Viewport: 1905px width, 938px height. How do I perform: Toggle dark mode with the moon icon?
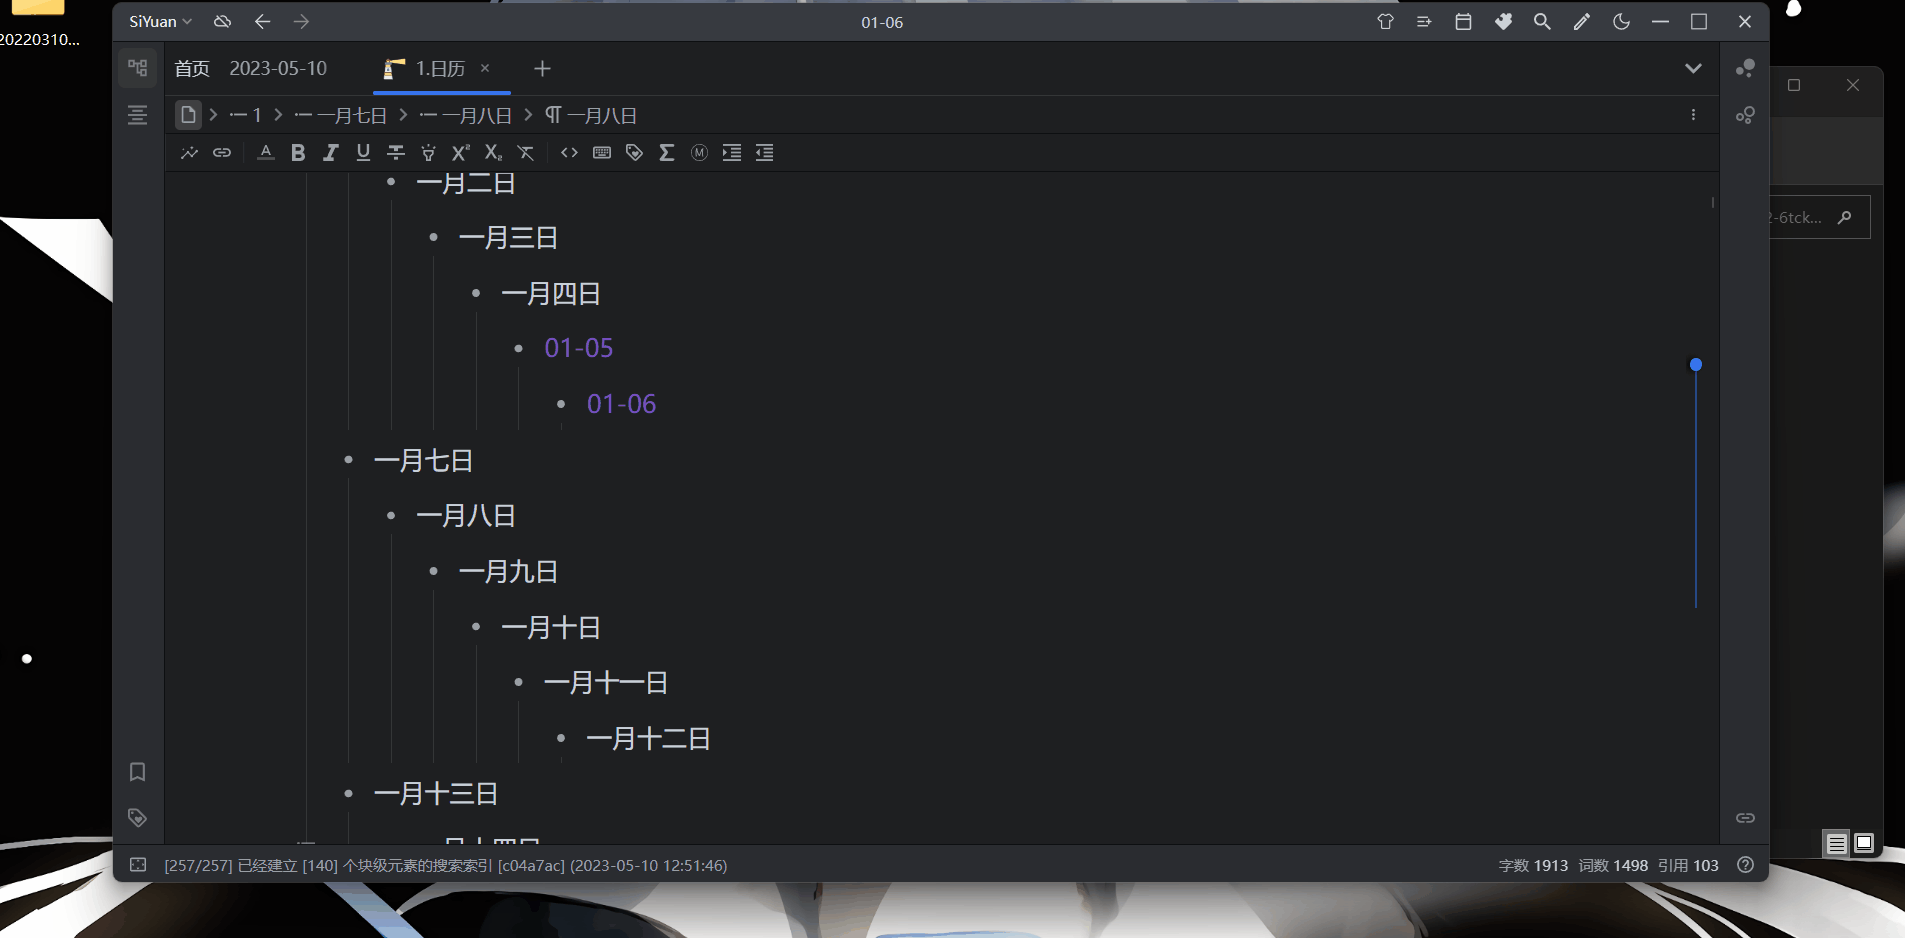pyautogui.click(x=1621, y=21)
